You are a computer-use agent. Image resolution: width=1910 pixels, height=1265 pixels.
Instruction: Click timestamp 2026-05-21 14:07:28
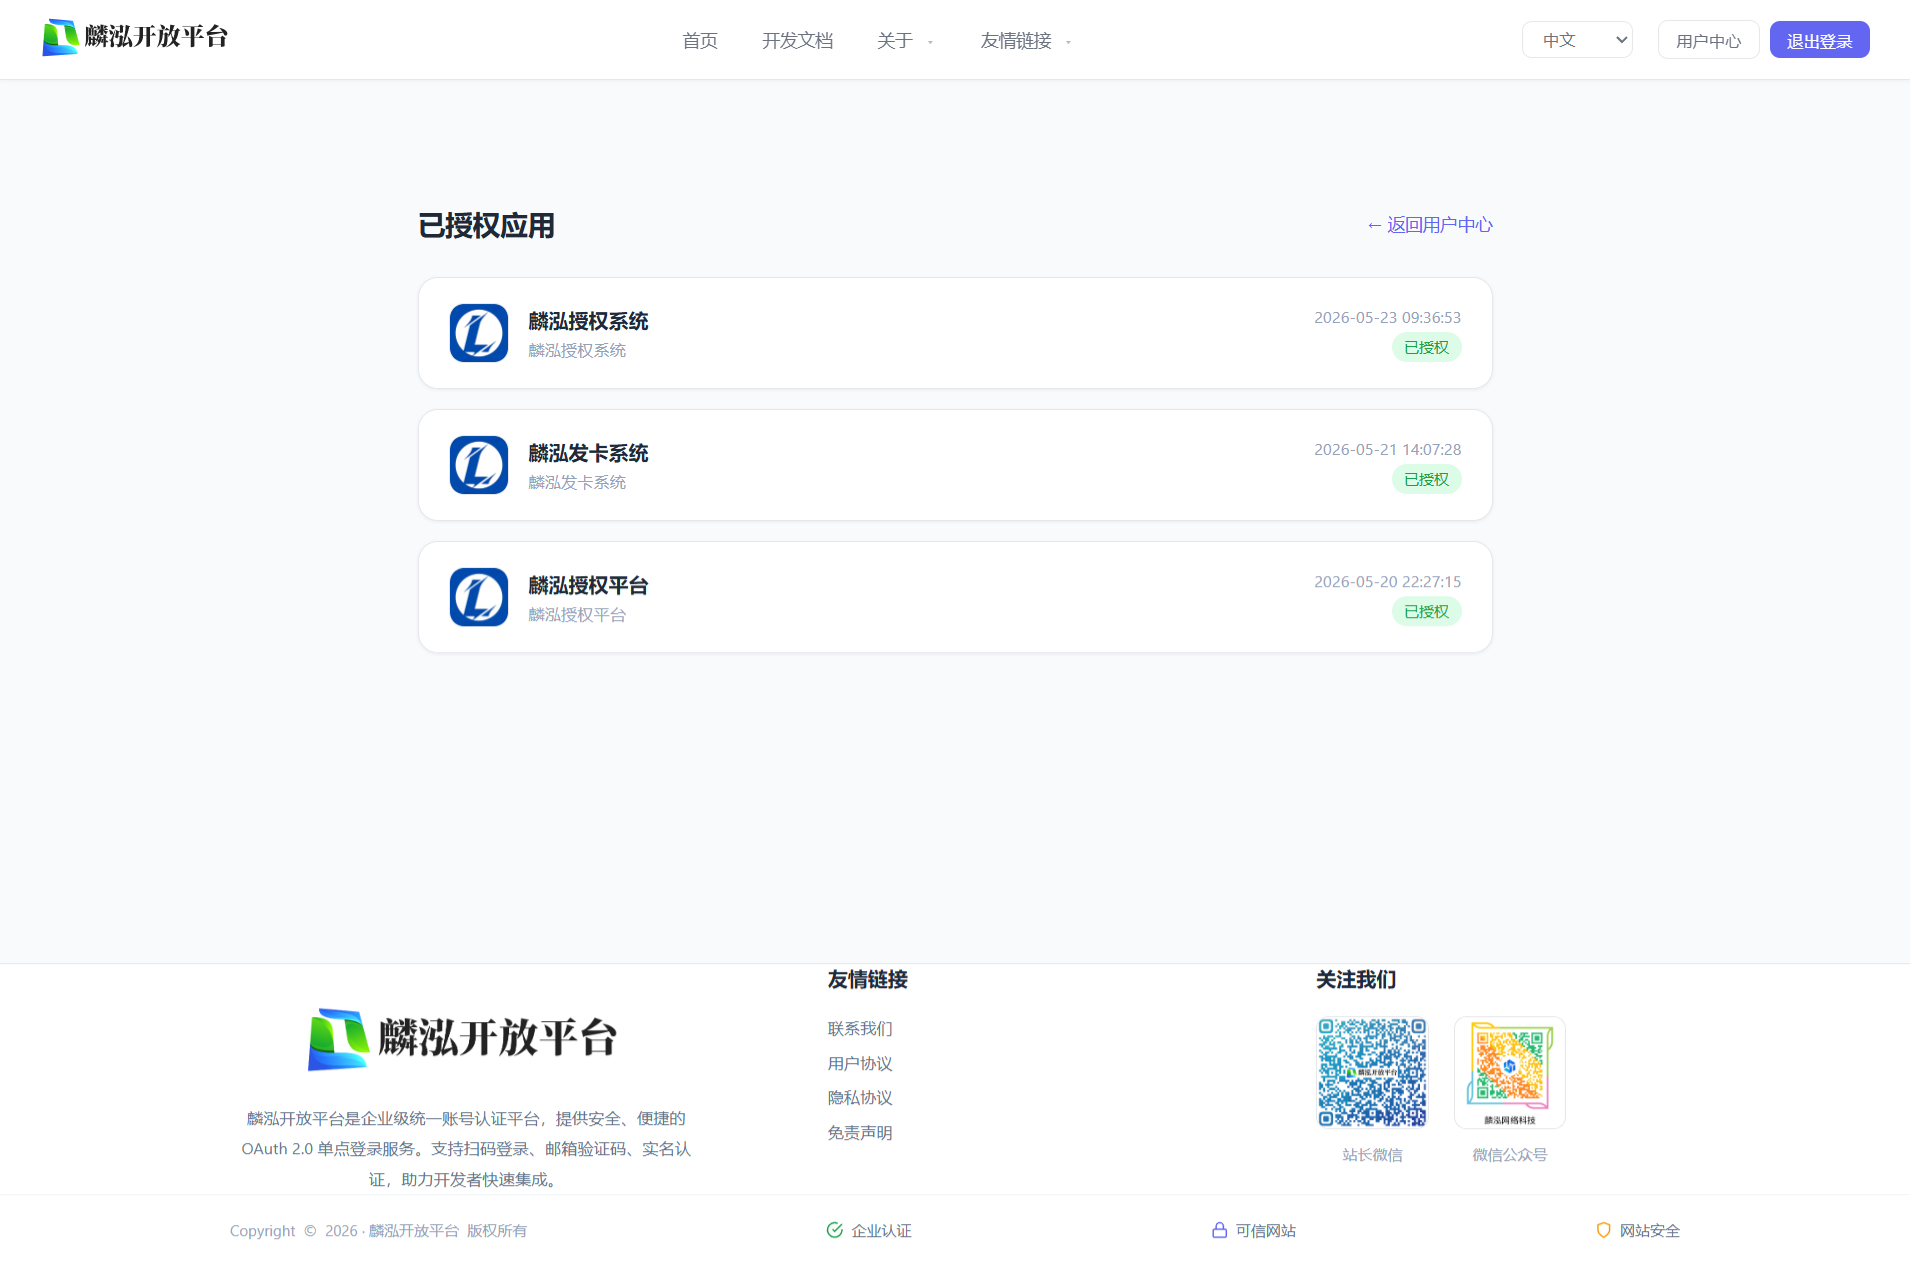[x=1387, y=449]
